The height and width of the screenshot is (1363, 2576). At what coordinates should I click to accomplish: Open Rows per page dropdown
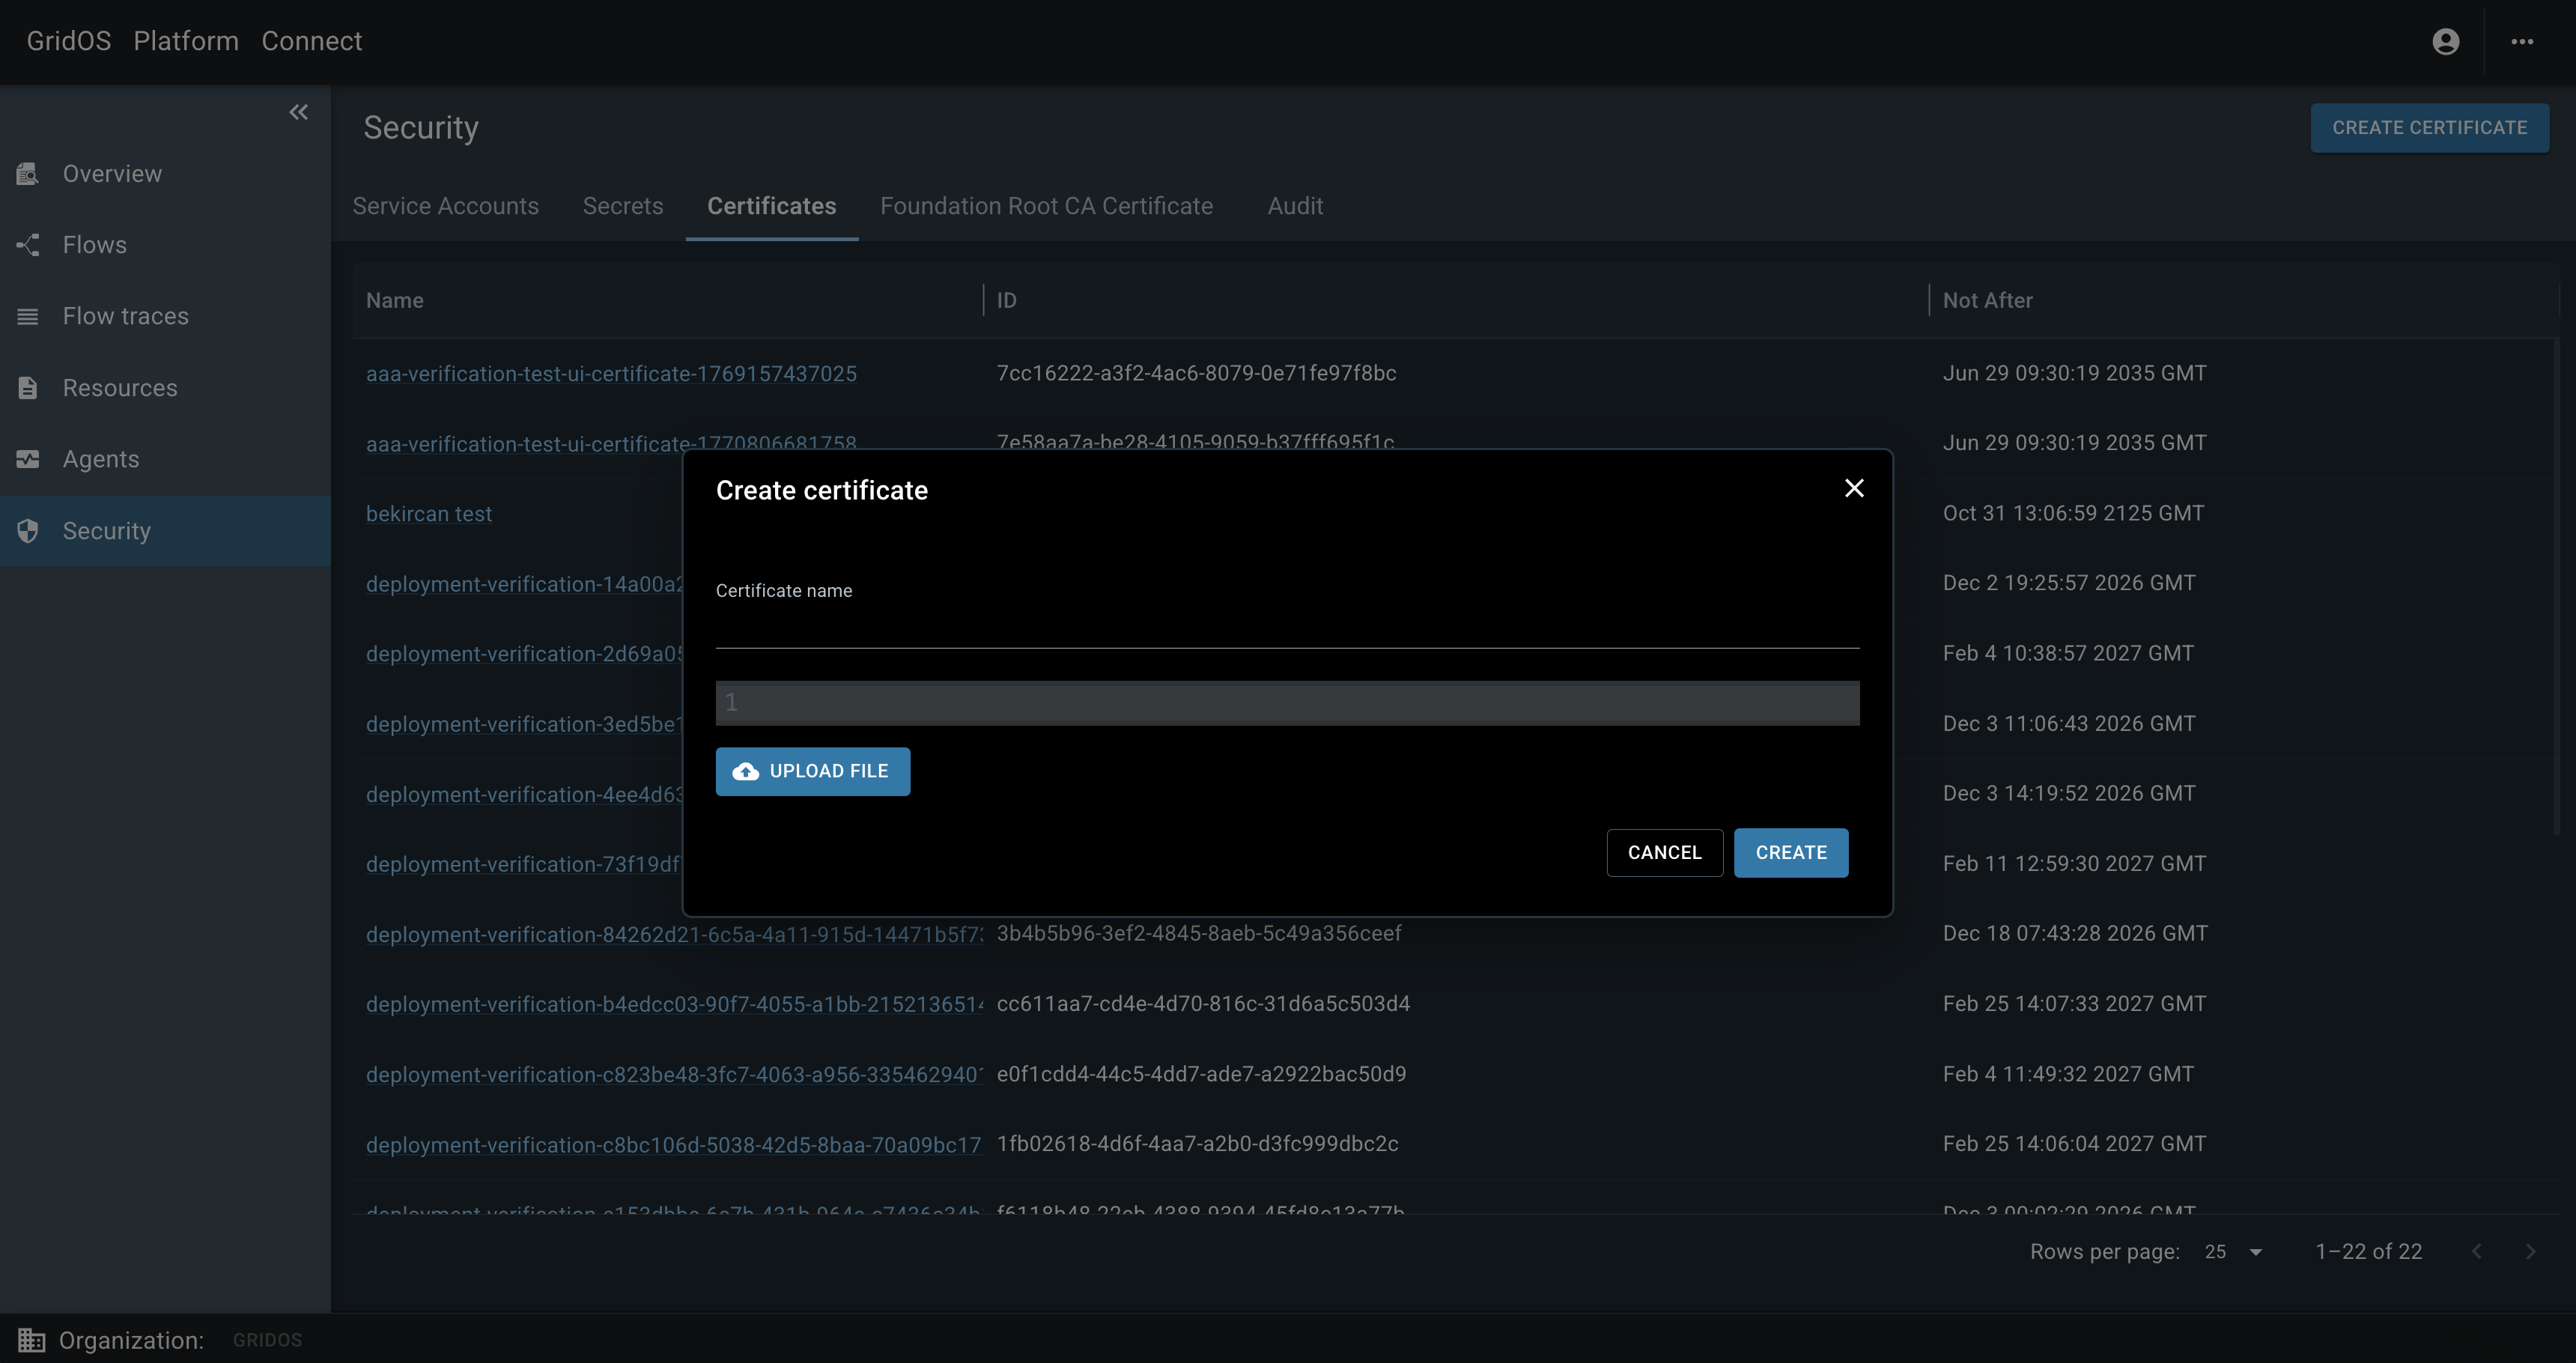pos(2233,1252)
